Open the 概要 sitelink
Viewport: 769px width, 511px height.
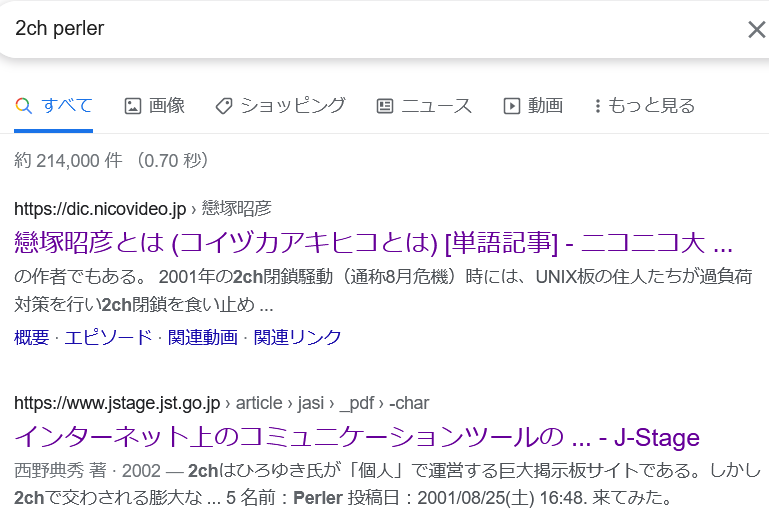pos(32,337)
